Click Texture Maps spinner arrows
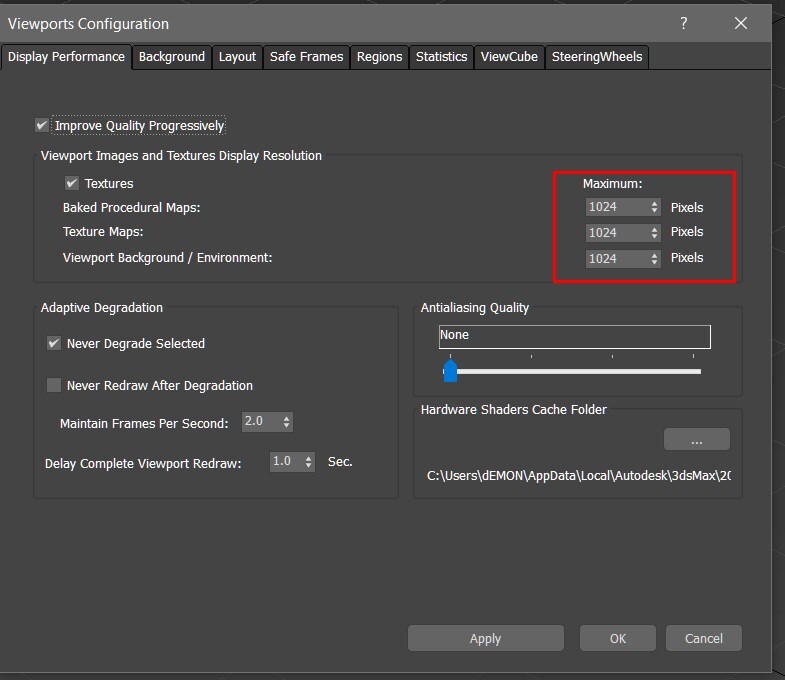Viewport: 785px width, 680px height. point(654,232)
